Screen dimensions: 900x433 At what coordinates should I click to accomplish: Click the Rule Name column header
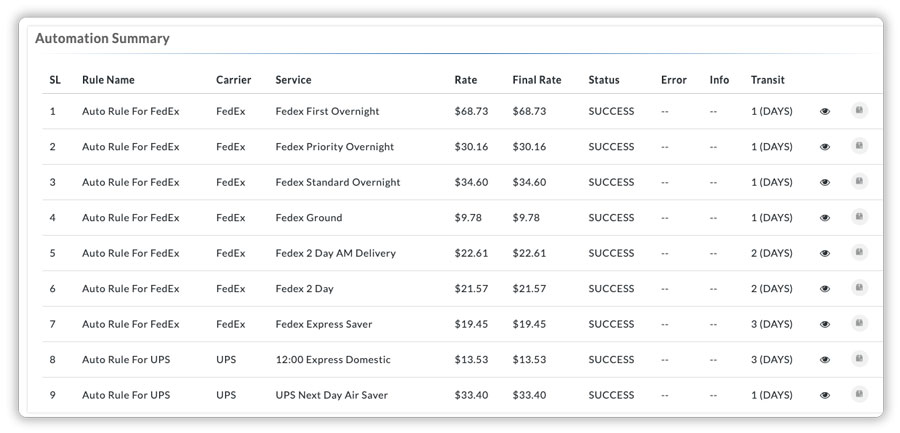pyautogui.click(x=108, y=80)
